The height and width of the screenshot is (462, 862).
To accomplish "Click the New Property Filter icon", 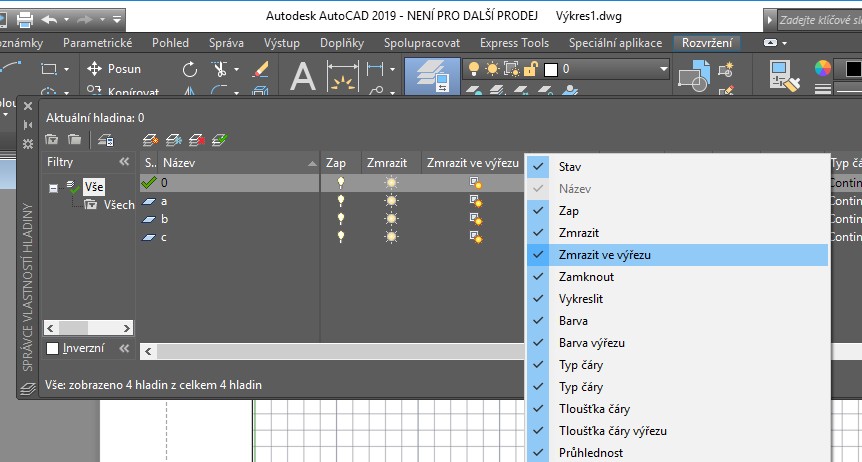I will [x=52, y=140].
